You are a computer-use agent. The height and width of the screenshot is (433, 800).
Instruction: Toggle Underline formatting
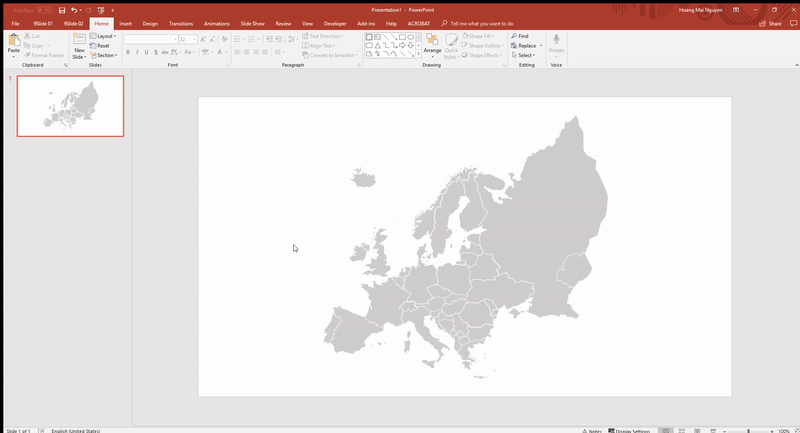click(x=146, y=52)
